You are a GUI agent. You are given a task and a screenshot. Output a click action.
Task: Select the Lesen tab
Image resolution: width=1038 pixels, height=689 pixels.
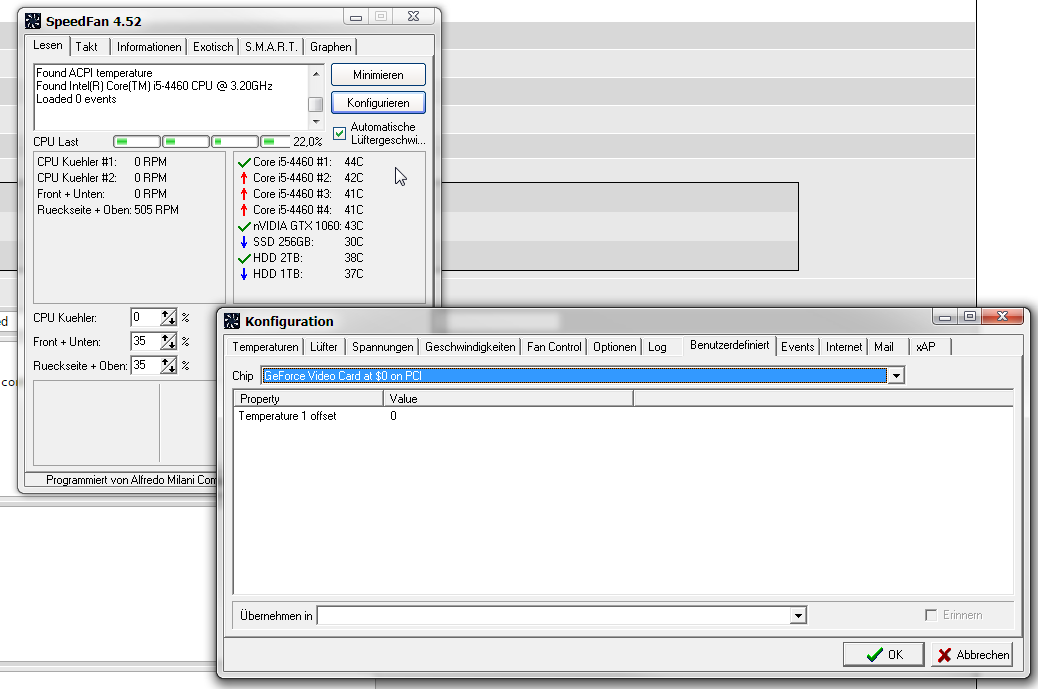[x=48, y=45]
